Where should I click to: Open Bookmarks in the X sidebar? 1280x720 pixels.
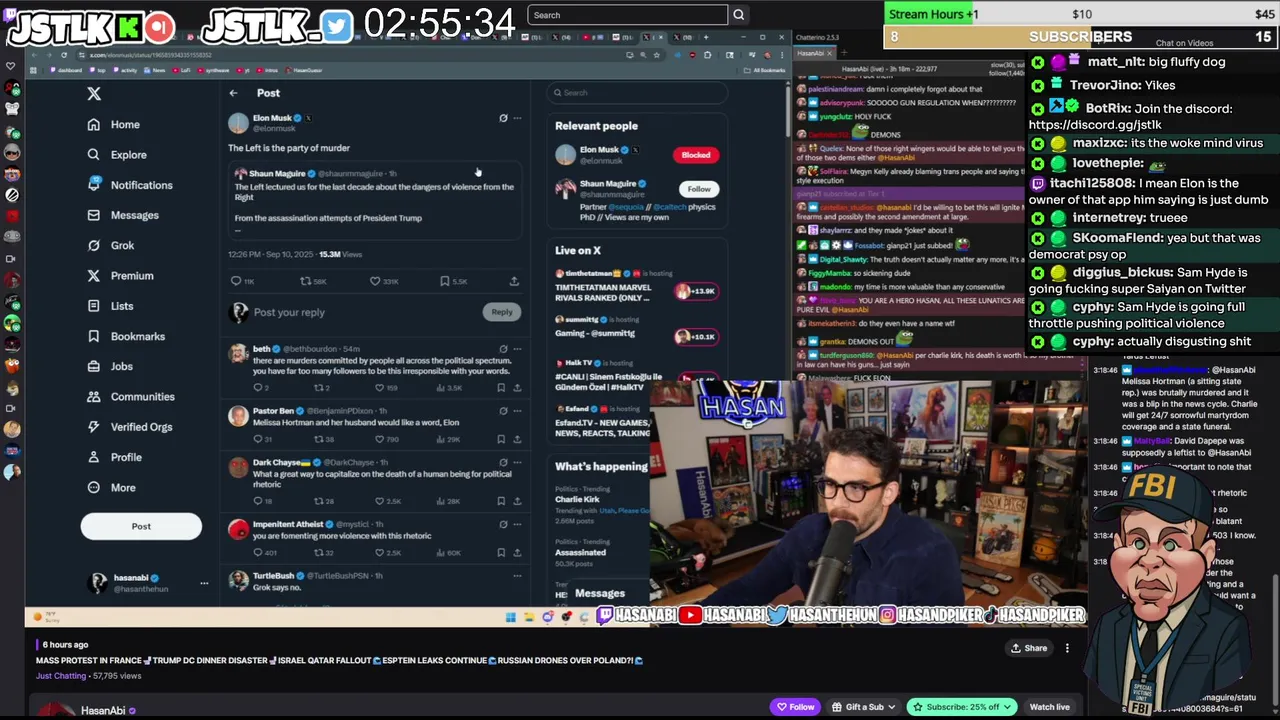click(125, 336)
